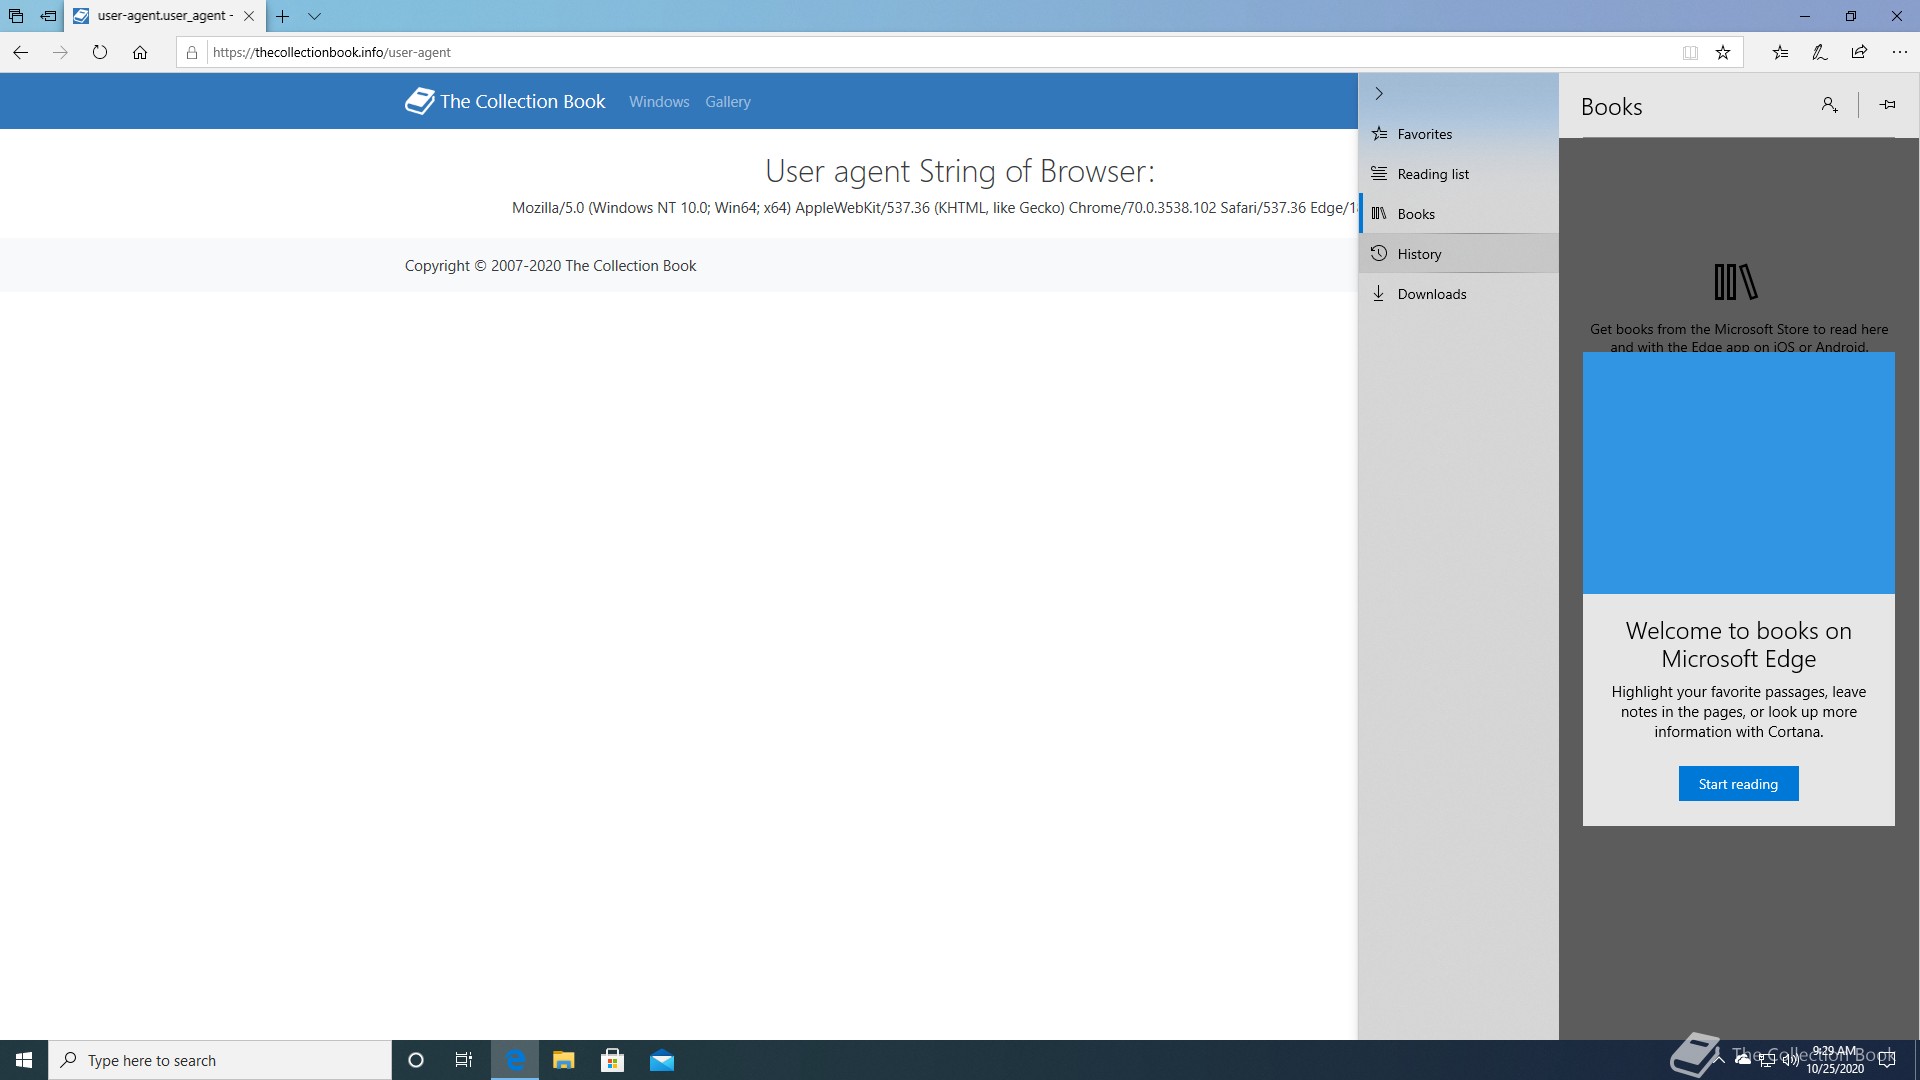This screenshot has height=1080, width=1920.
Task: Expand tab previews chevron
Action: [x=314, y=16]
